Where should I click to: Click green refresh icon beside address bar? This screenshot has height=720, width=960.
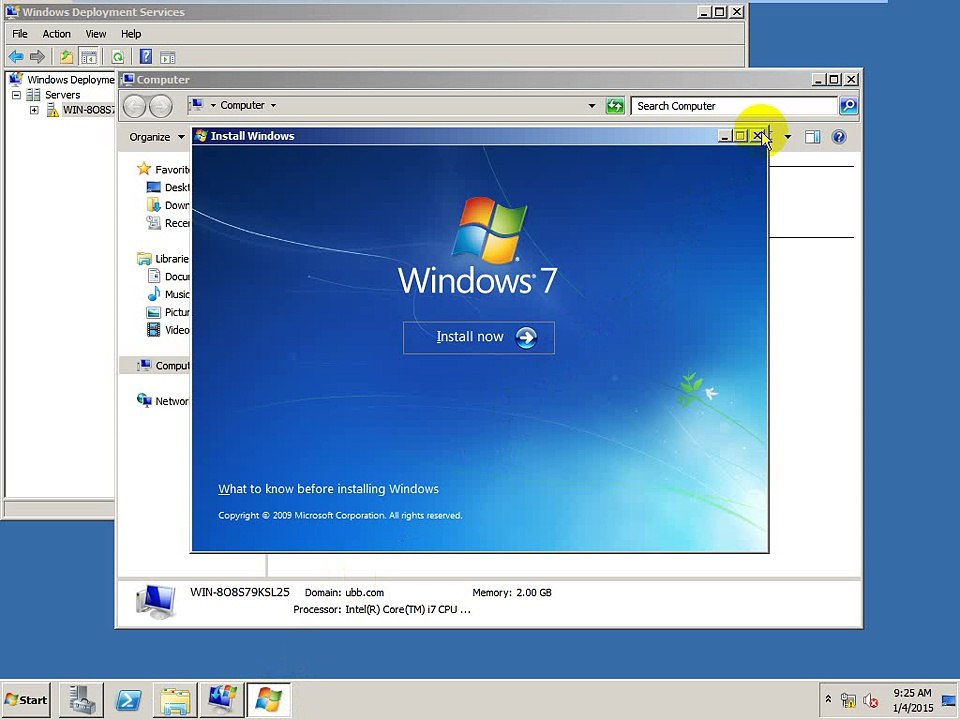click(x=615, y=106)
